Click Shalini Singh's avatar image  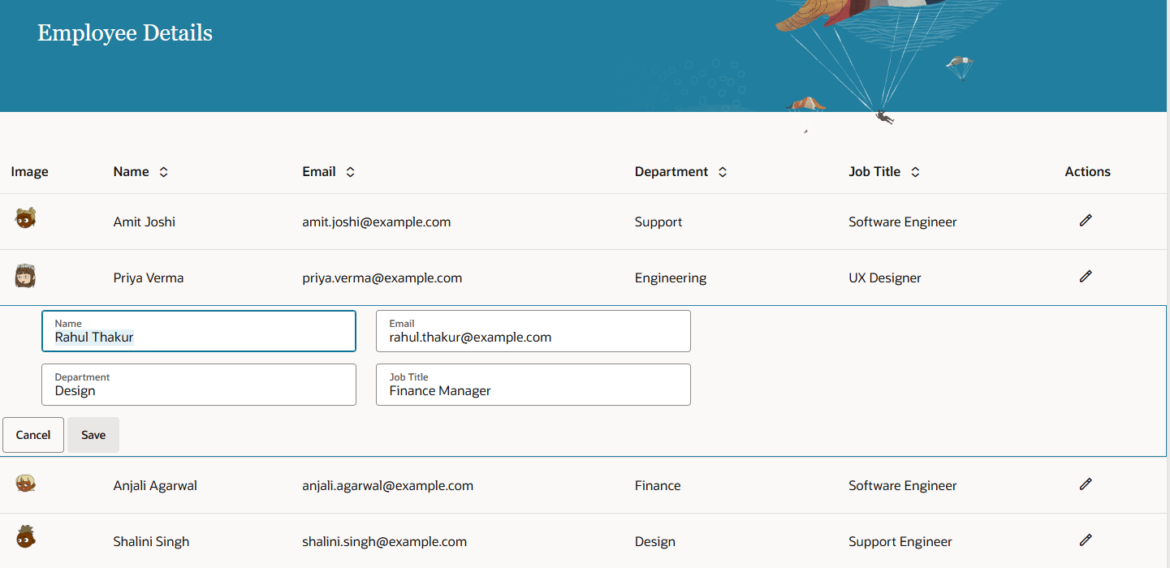click(25, 537)
